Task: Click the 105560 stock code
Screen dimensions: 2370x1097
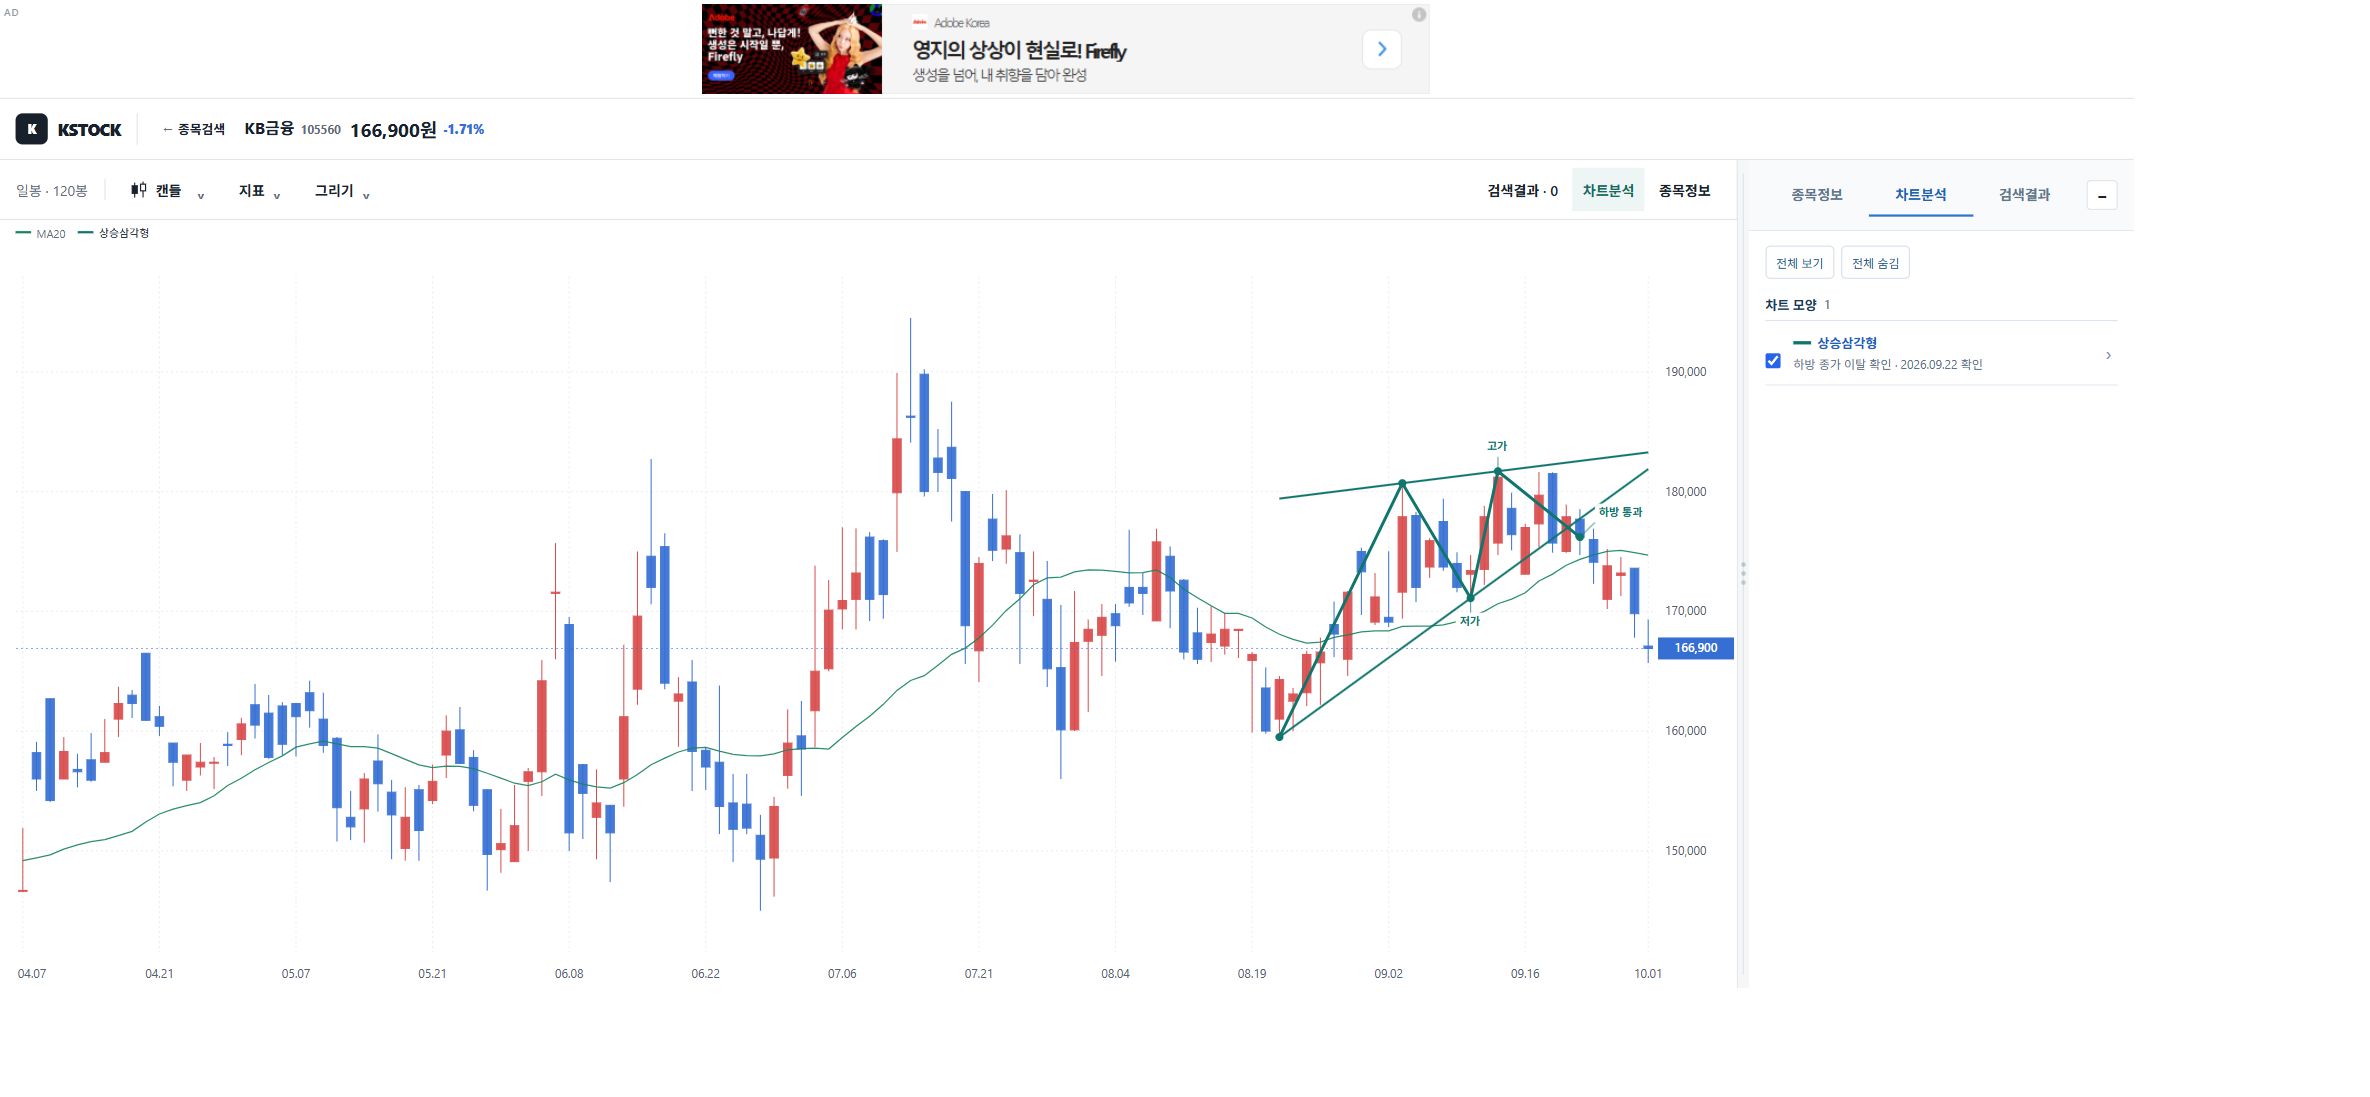Action: (x=321, y=130)
